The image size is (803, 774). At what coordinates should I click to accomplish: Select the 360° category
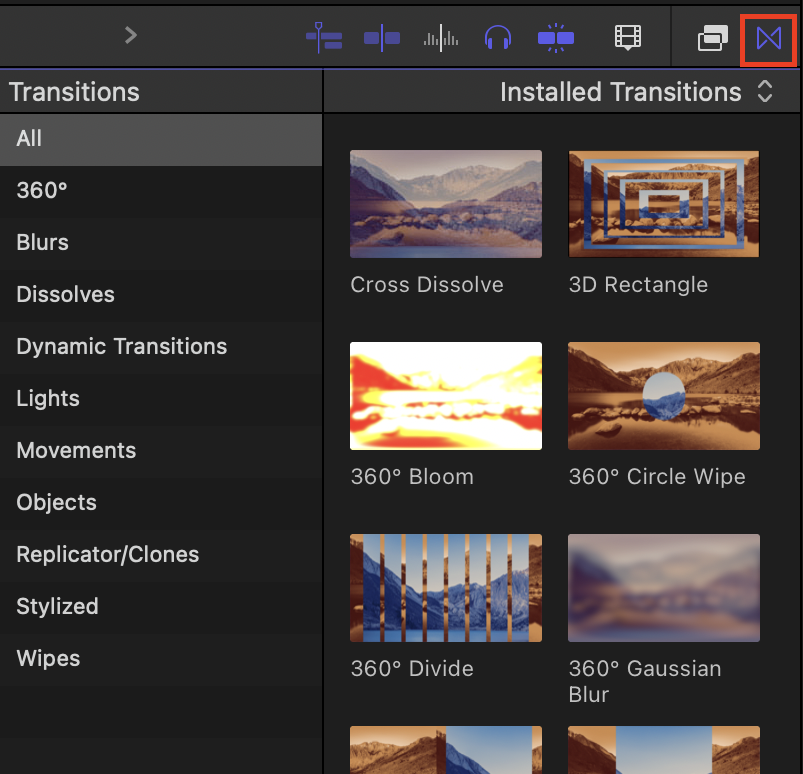coord(161,191)
